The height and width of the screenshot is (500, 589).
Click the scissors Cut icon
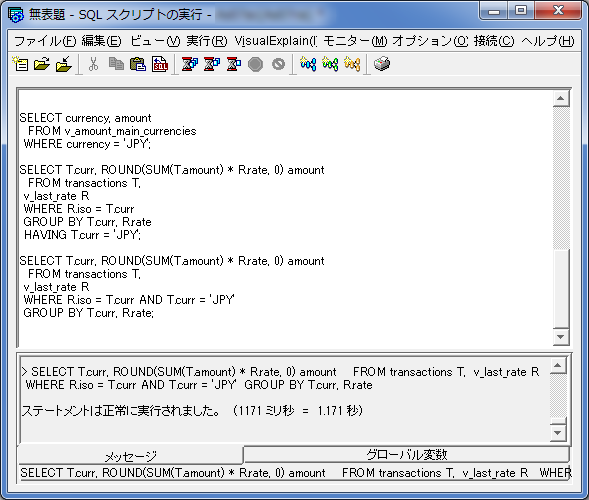coord(93,64)
